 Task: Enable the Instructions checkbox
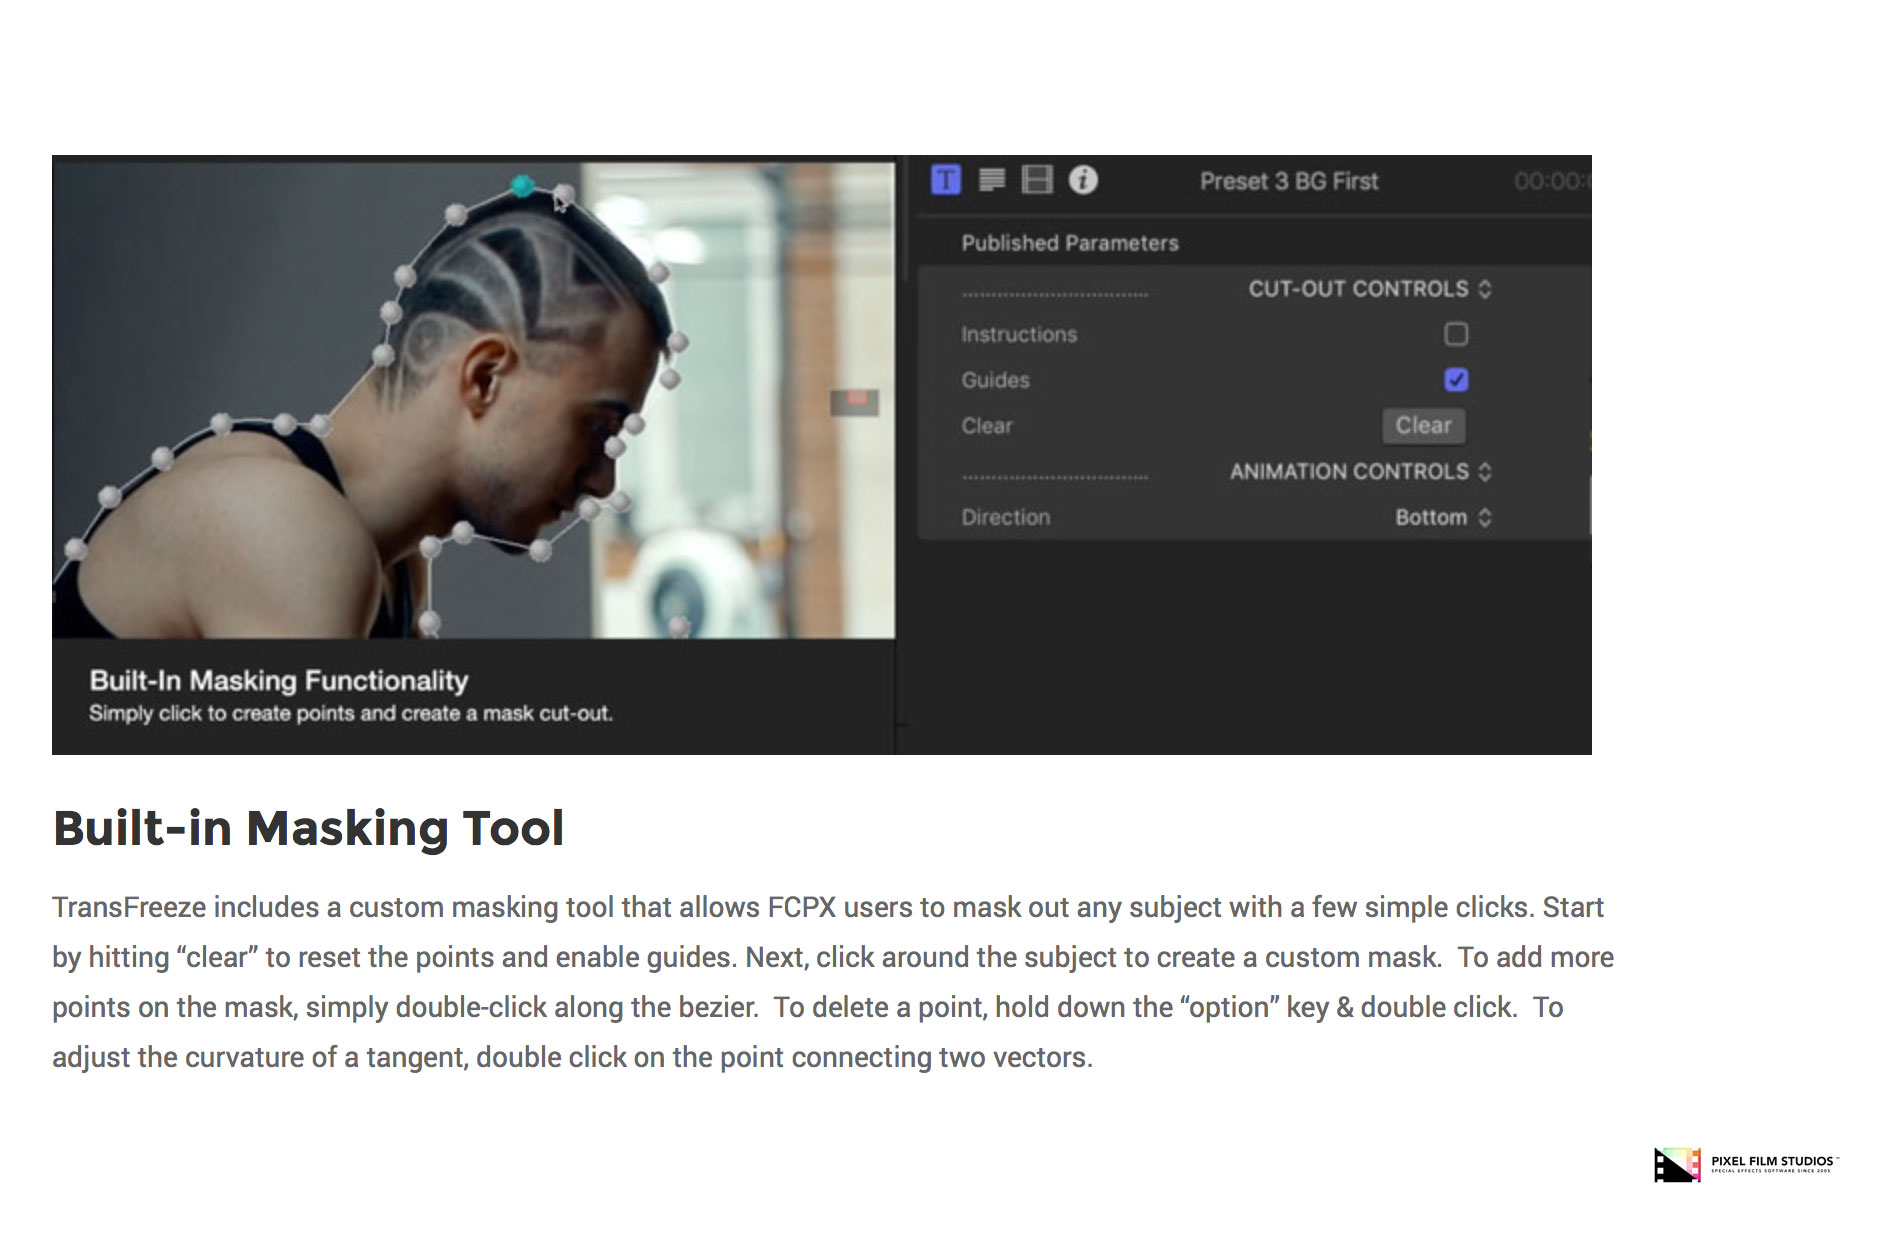coord(1456,334)
